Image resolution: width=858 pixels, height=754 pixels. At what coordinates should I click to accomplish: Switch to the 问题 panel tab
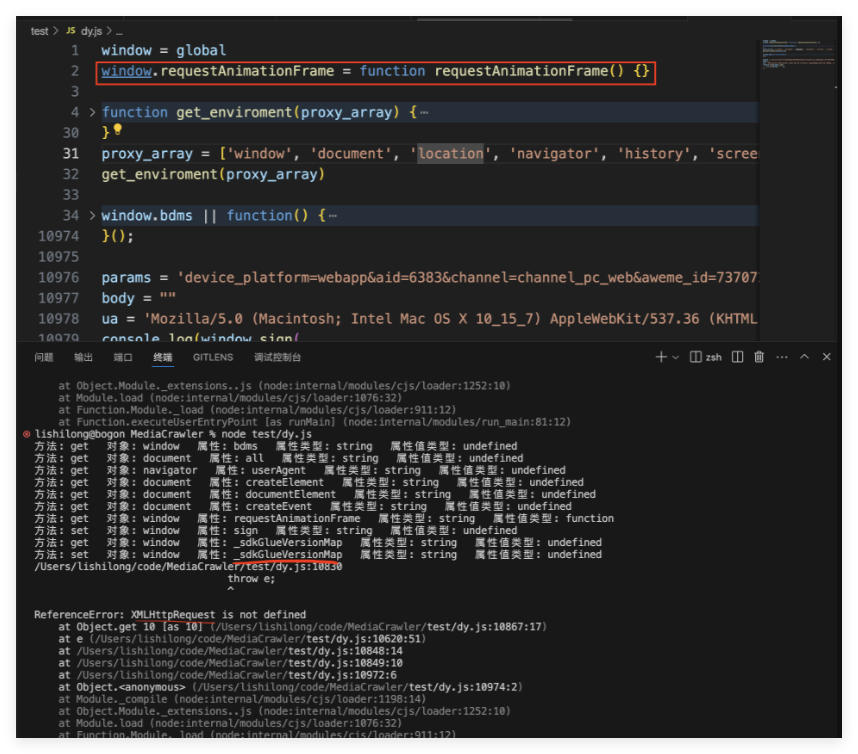pos(44,357)
